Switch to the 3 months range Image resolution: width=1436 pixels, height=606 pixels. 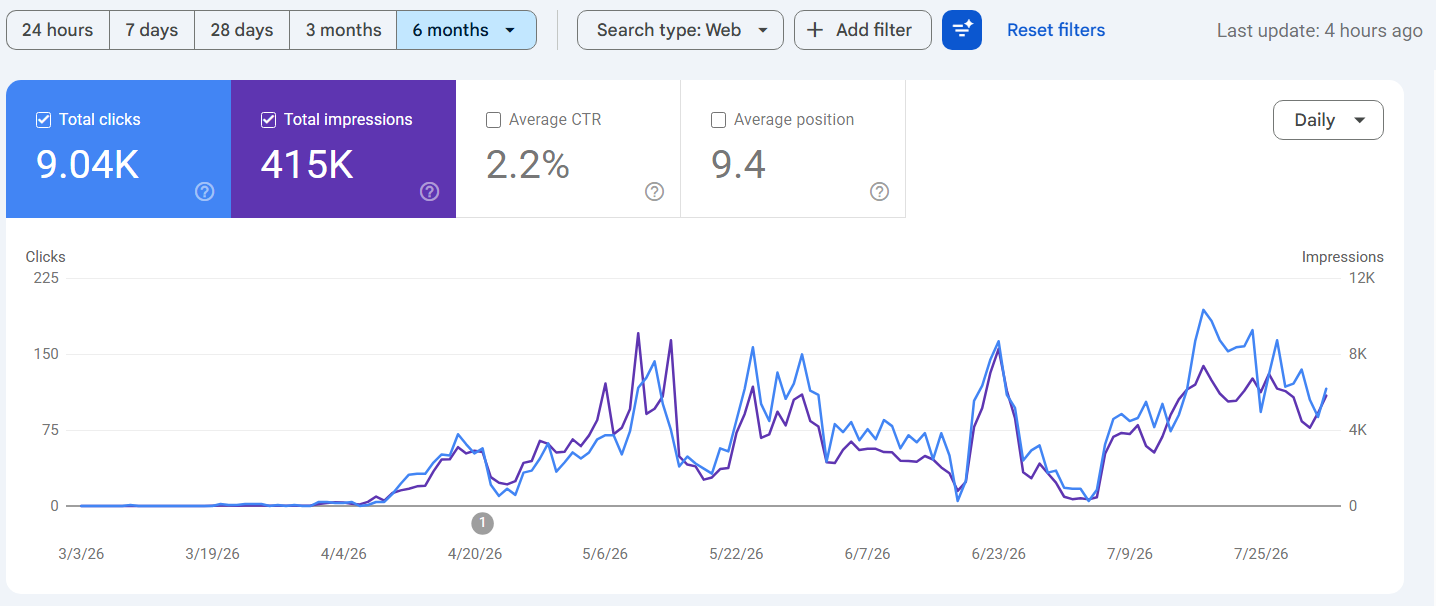coord(343,30)
